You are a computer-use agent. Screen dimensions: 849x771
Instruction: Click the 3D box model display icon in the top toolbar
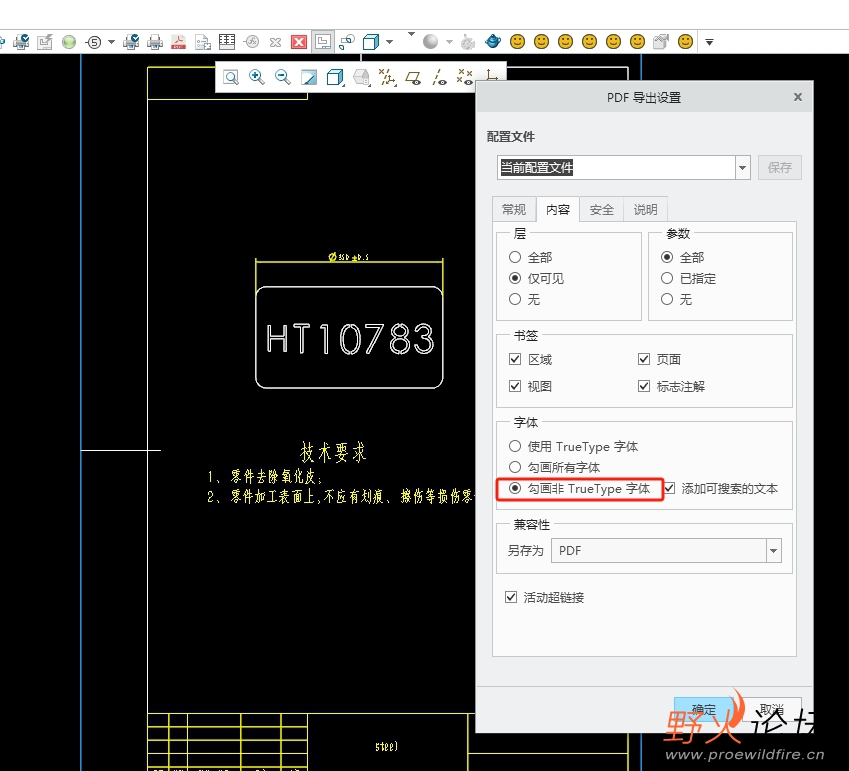(371, 42)
